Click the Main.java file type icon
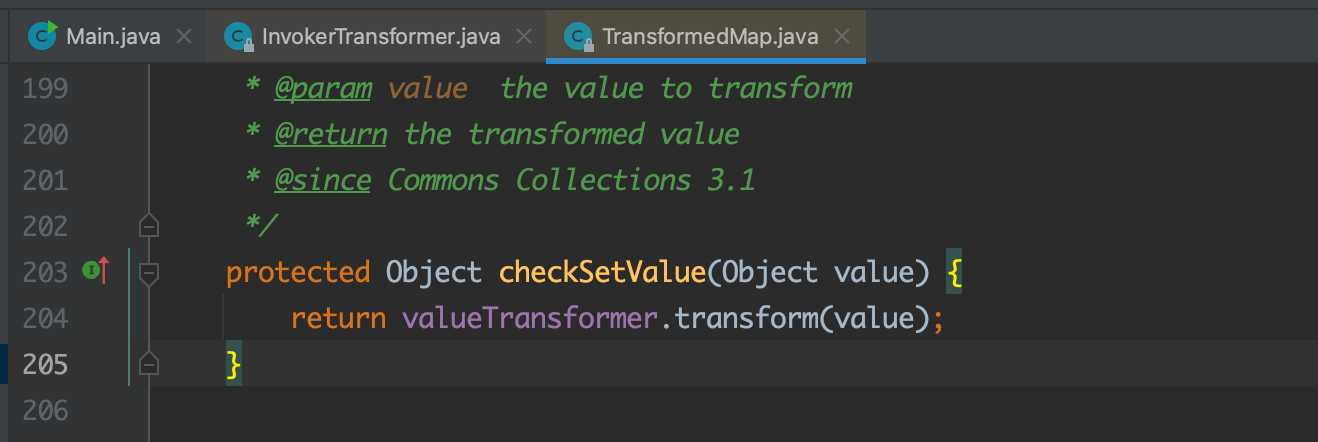 (42, 36)
